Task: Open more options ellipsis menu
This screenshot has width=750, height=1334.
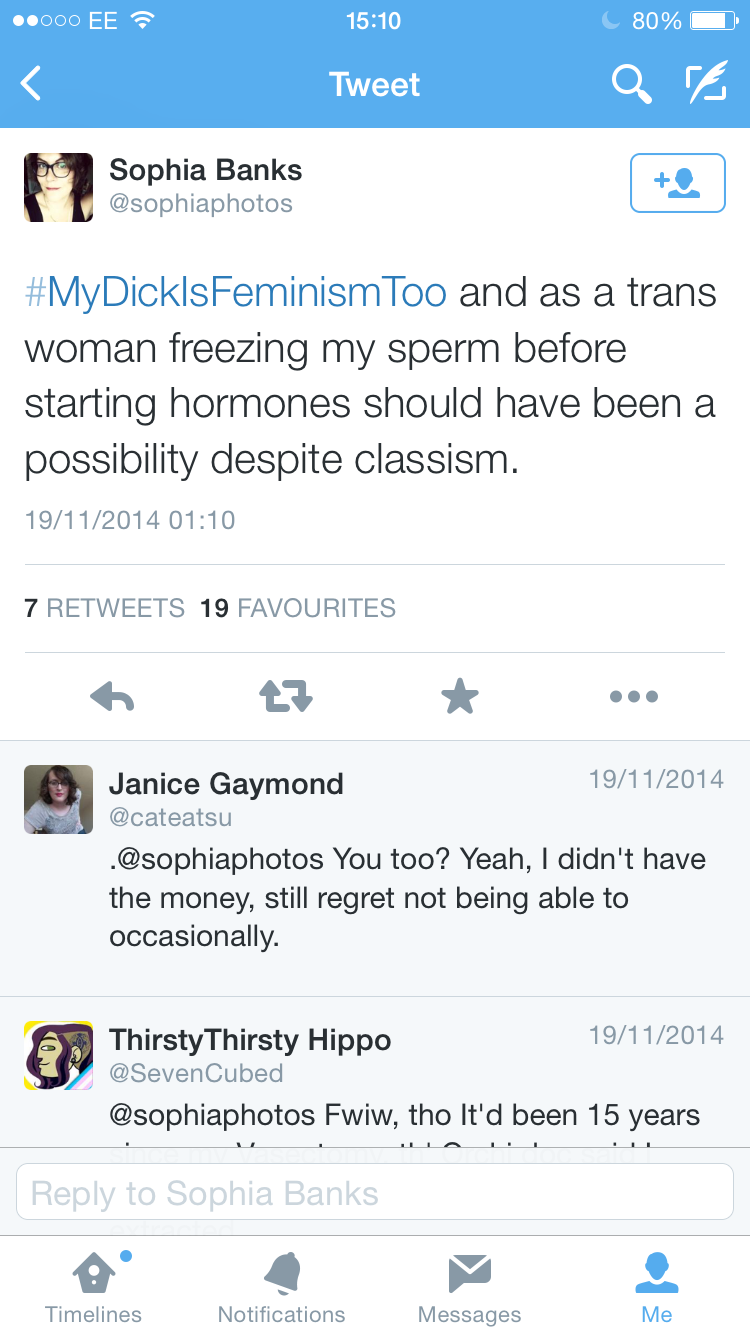Action: coord(634,696)
